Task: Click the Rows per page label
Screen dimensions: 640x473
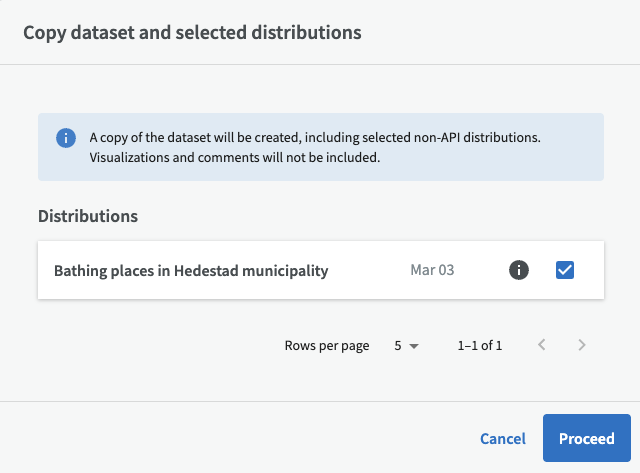Action: tap(327, 346)
